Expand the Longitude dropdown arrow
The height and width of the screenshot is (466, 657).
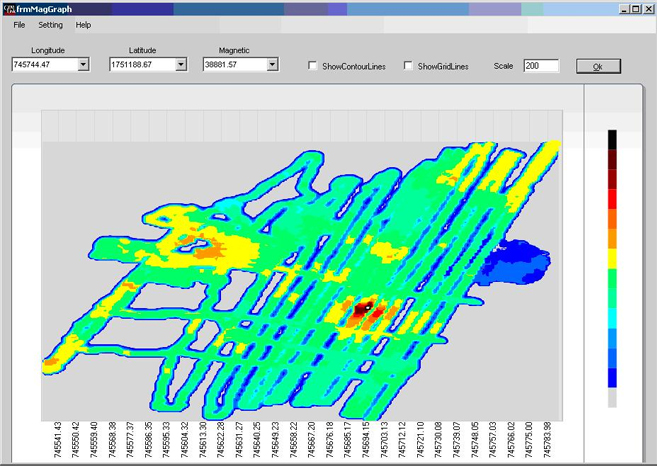coord(83,65)
